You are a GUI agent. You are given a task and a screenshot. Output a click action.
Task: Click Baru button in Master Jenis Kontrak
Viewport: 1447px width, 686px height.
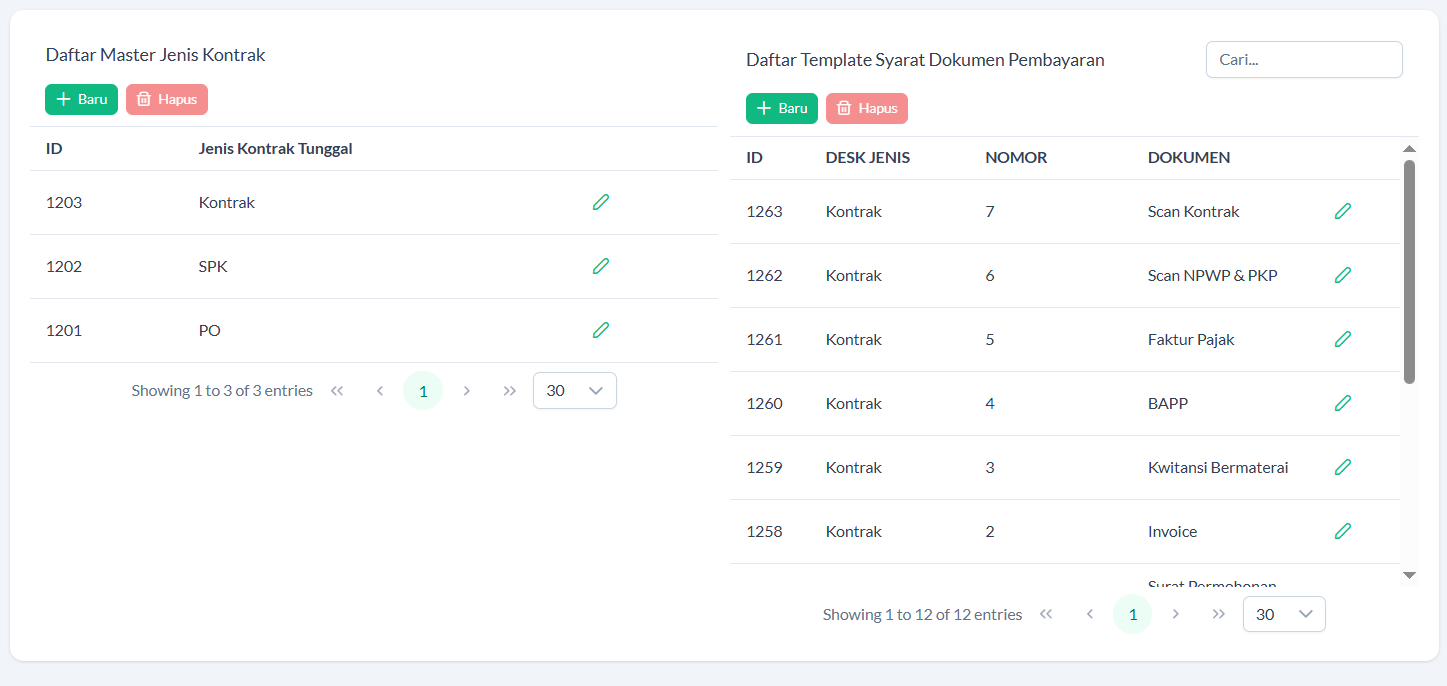[81, 99]
